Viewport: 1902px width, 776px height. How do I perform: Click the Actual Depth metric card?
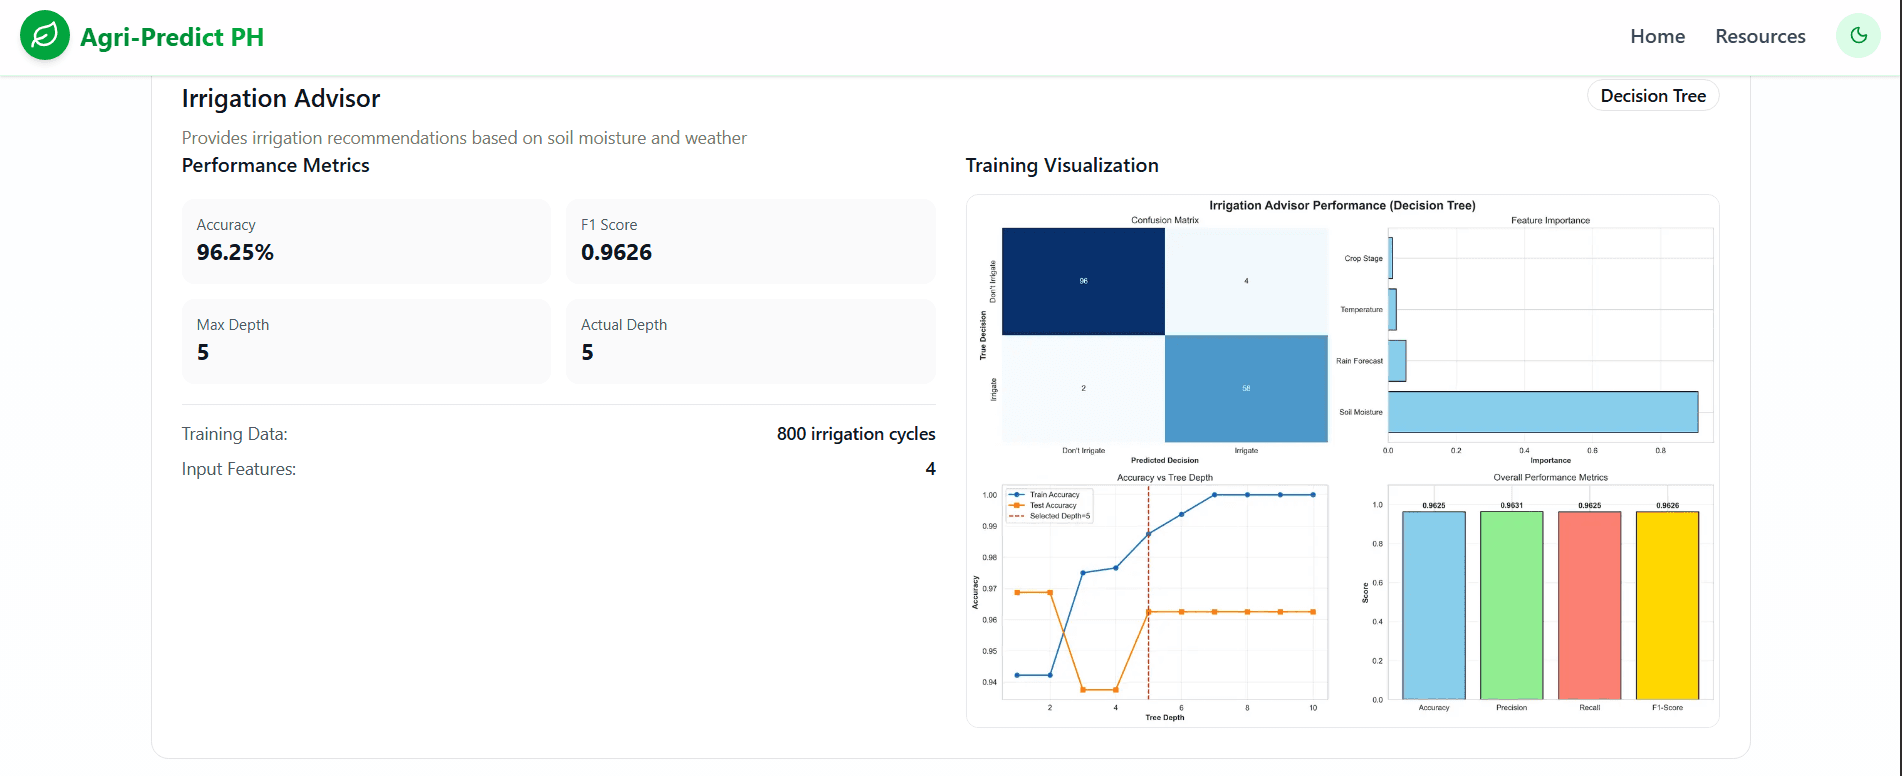[751, 341]
